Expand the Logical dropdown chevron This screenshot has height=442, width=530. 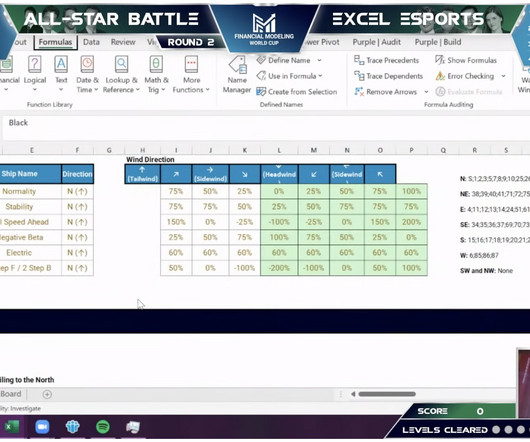point(35,90)
